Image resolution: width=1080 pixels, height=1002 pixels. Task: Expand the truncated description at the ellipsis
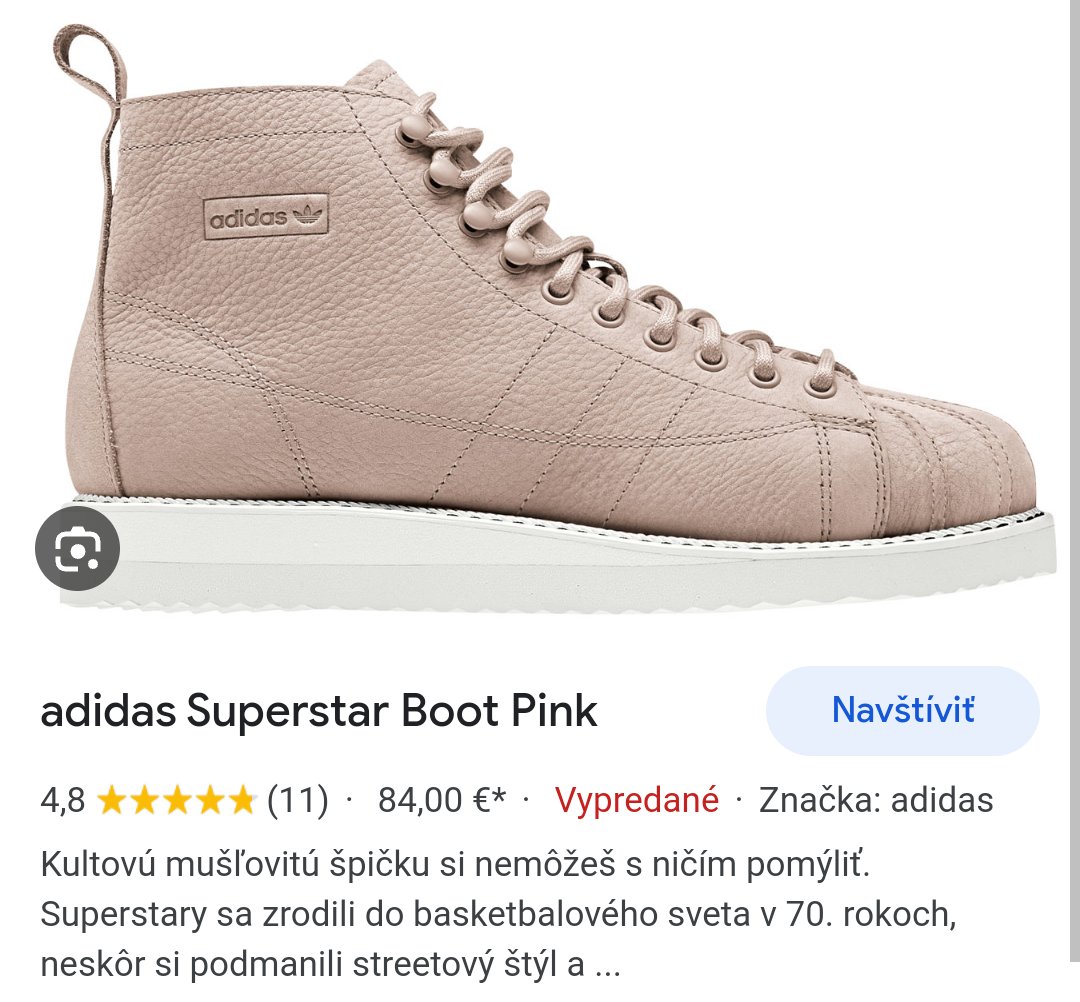607,965
